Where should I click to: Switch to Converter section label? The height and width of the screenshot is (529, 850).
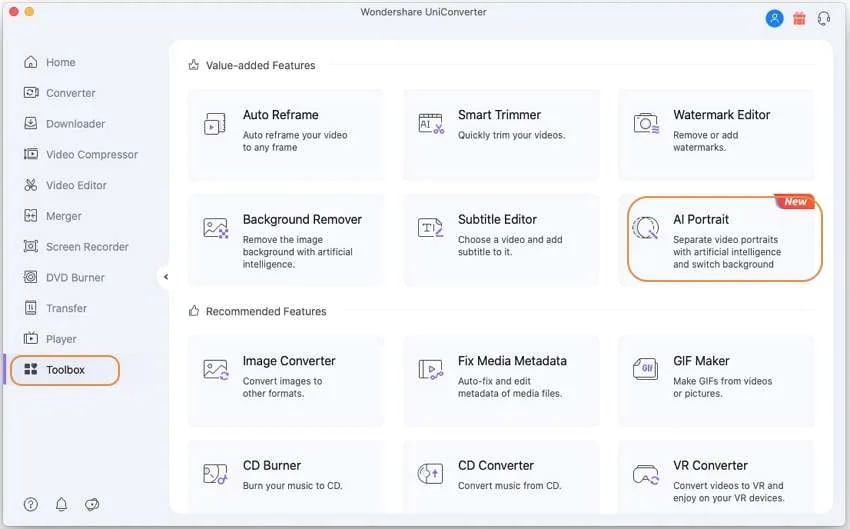pos(70,93)
